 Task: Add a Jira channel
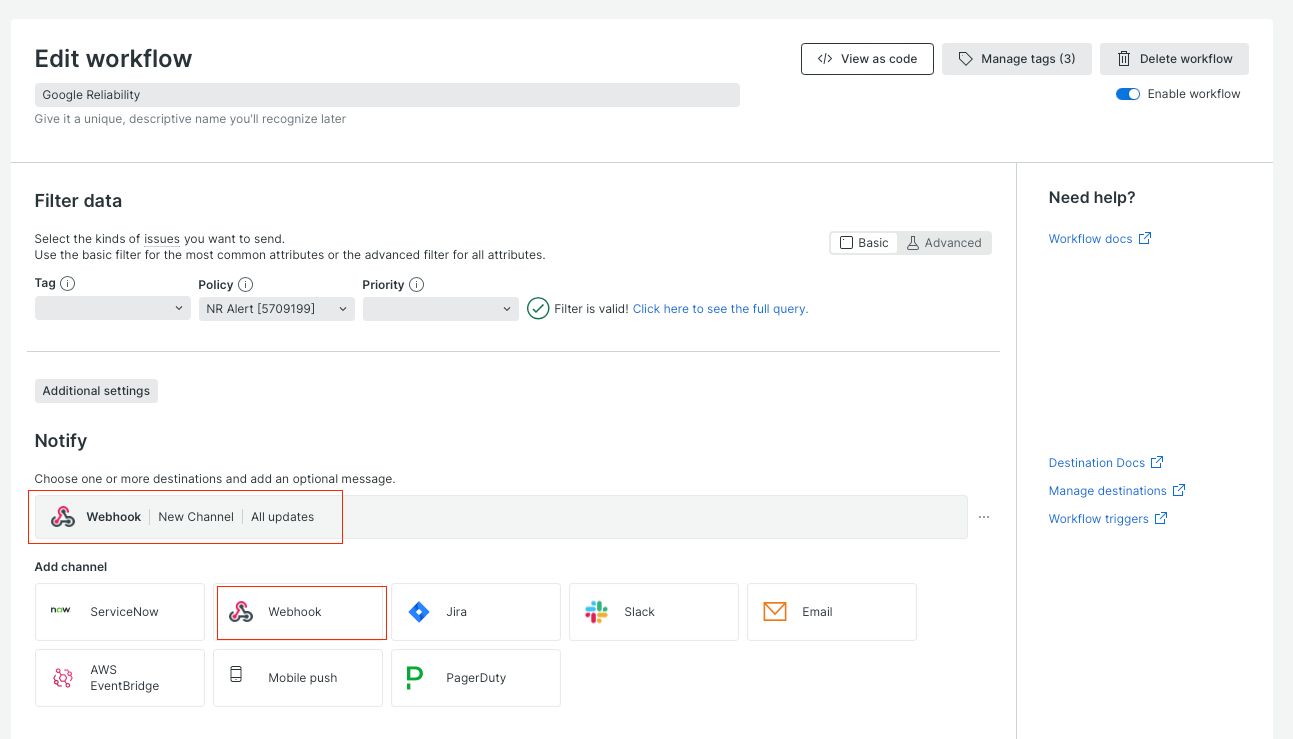pyautogui.click(x=476, y=612)
